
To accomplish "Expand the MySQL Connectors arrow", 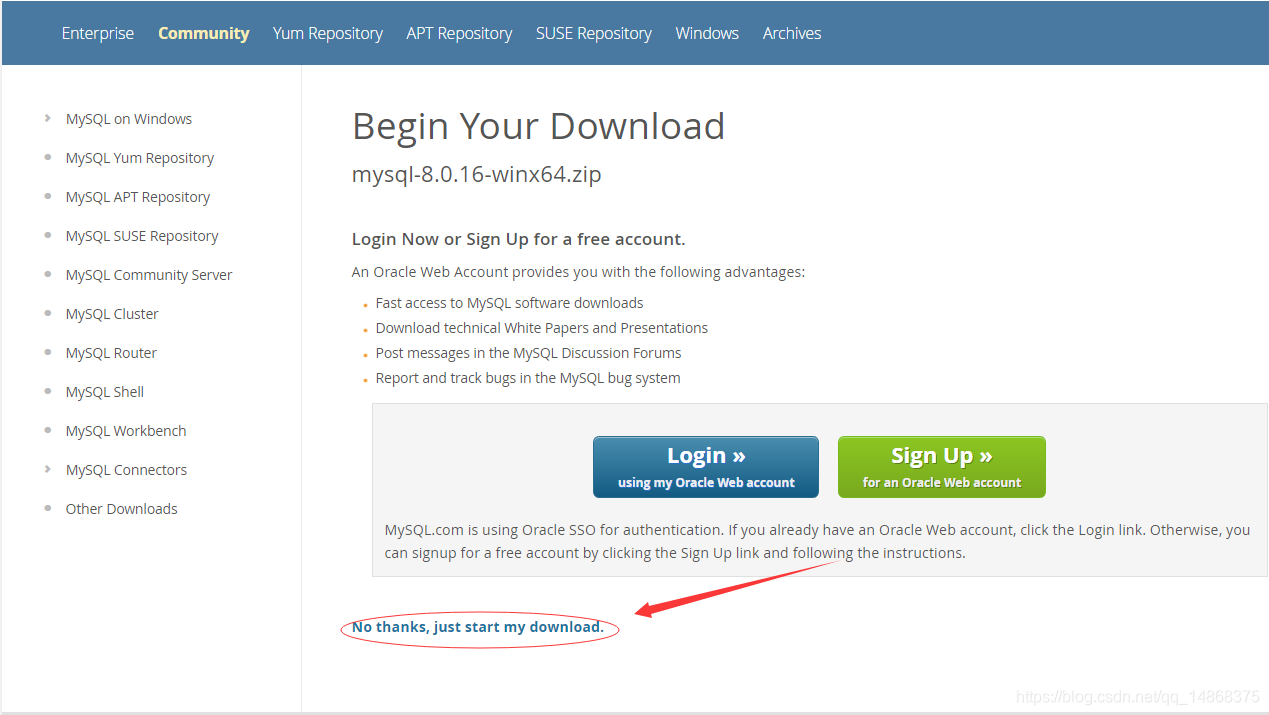I will [48, 469].
